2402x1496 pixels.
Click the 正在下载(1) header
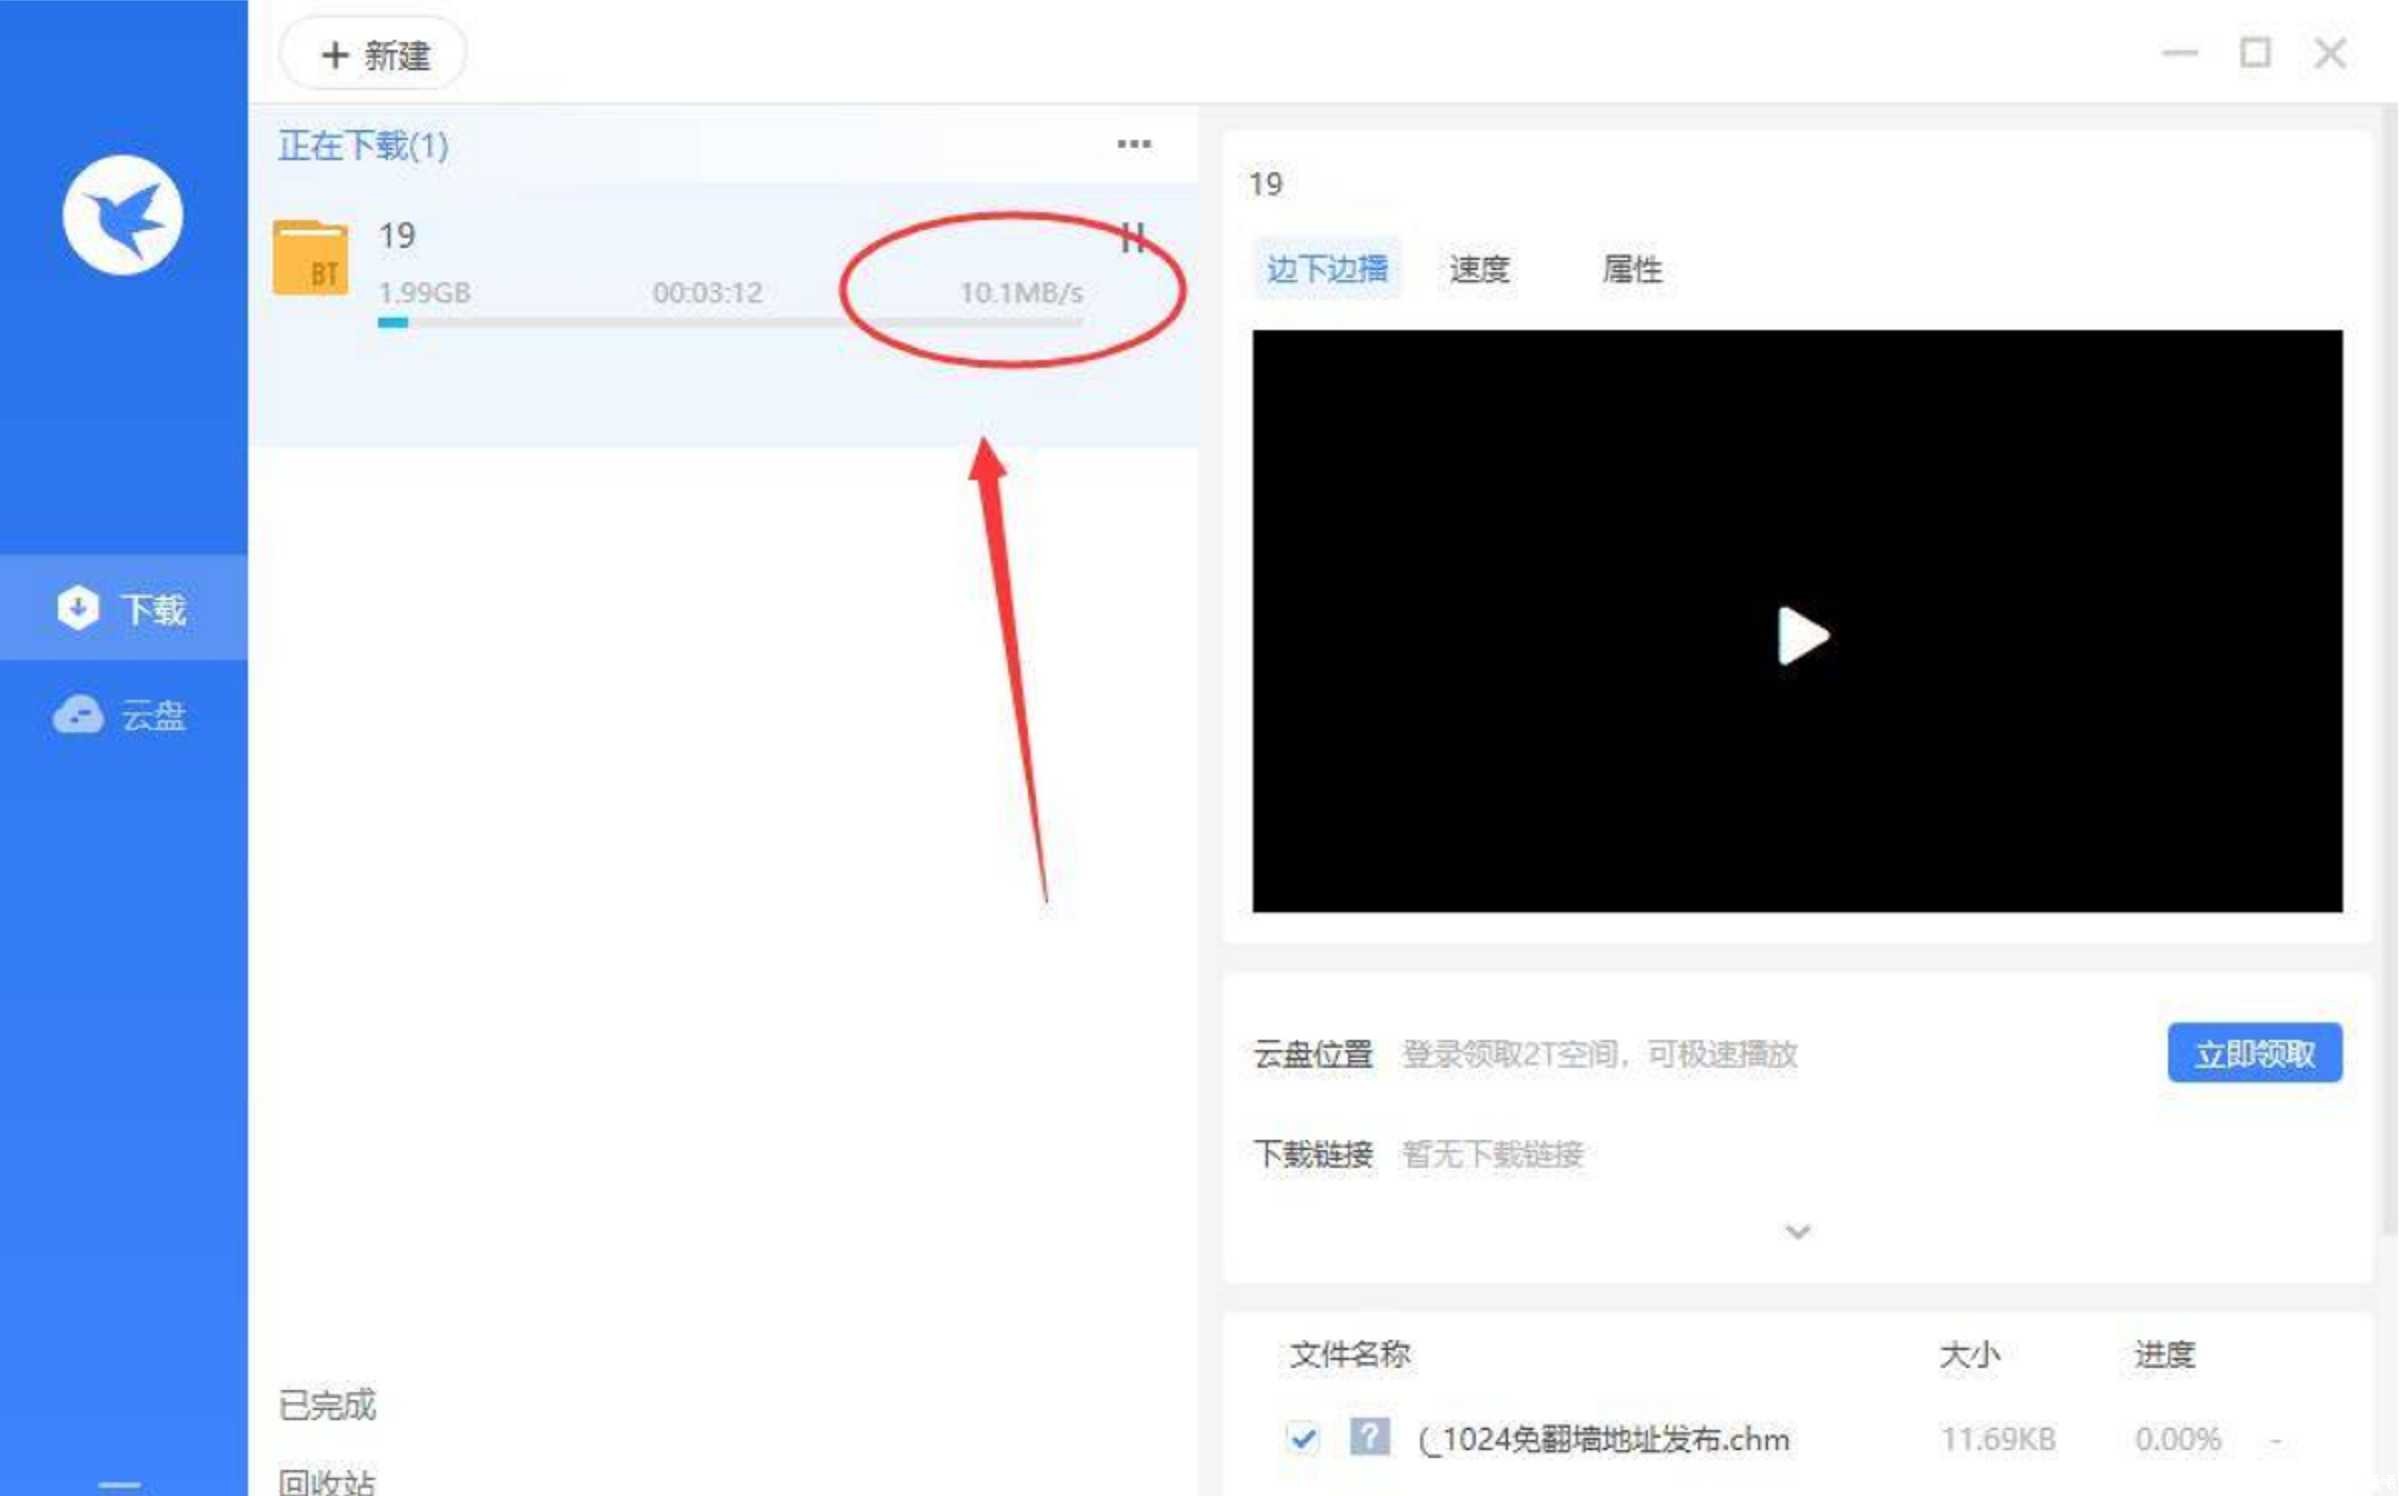363,146
